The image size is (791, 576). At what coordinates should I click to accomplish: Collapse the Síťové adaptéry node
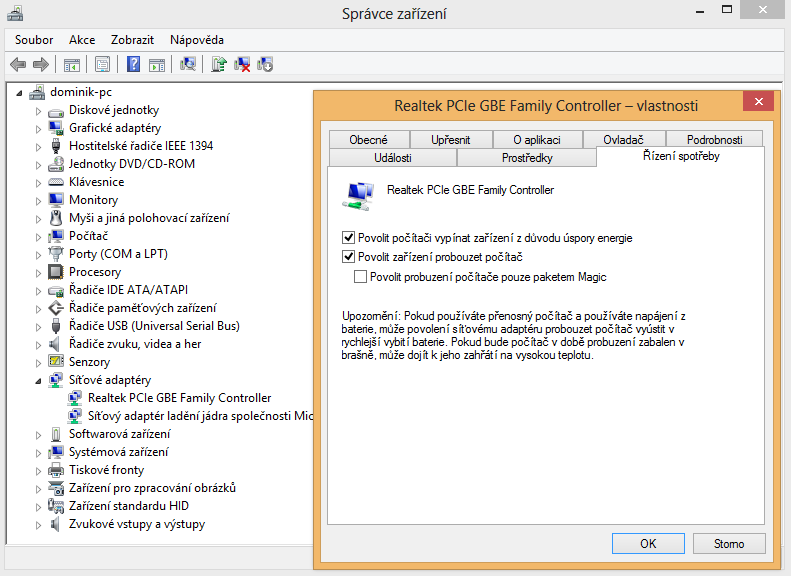click(38, 381)
